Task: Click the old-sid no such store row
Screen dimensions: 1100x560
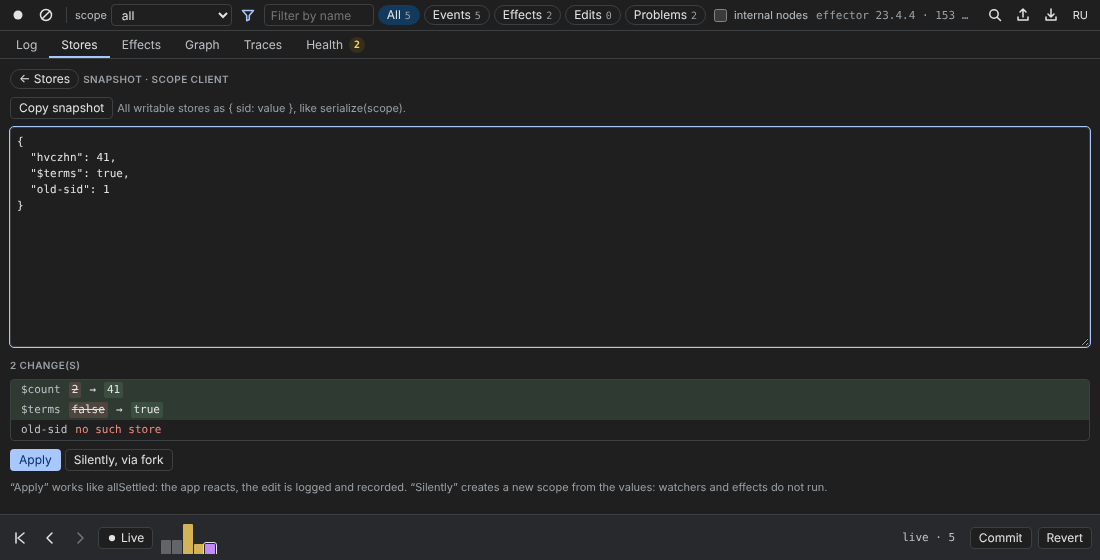Action: (550, 429)
